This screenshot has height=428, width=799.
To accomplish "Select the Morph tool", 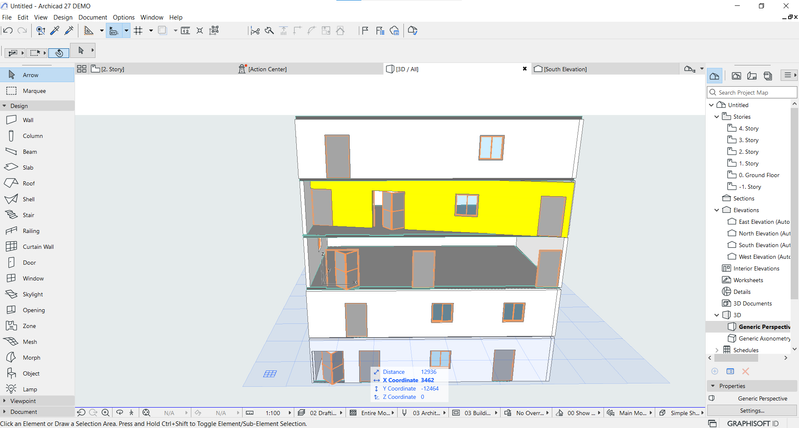I will pyautogui.click(x=31, y=357).
